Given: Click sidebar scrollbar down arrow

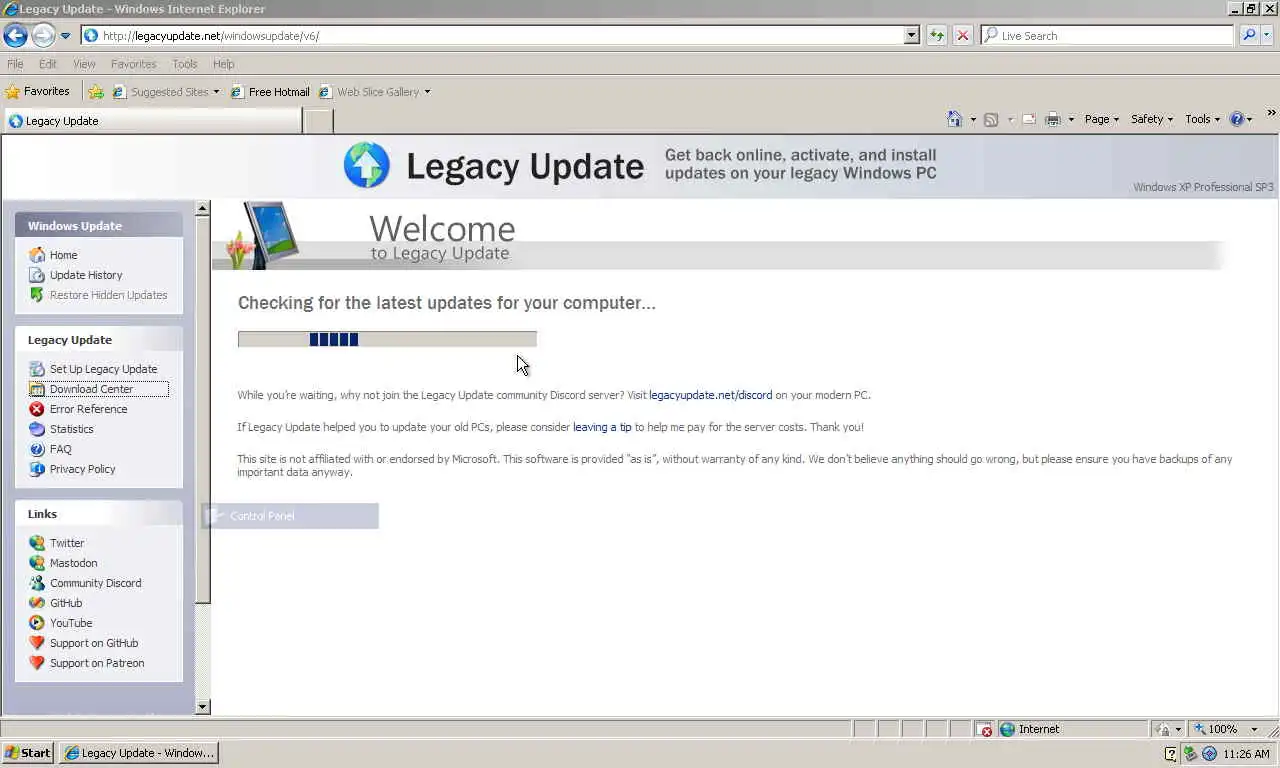Looking at the screenshot, I should (203, 707).
